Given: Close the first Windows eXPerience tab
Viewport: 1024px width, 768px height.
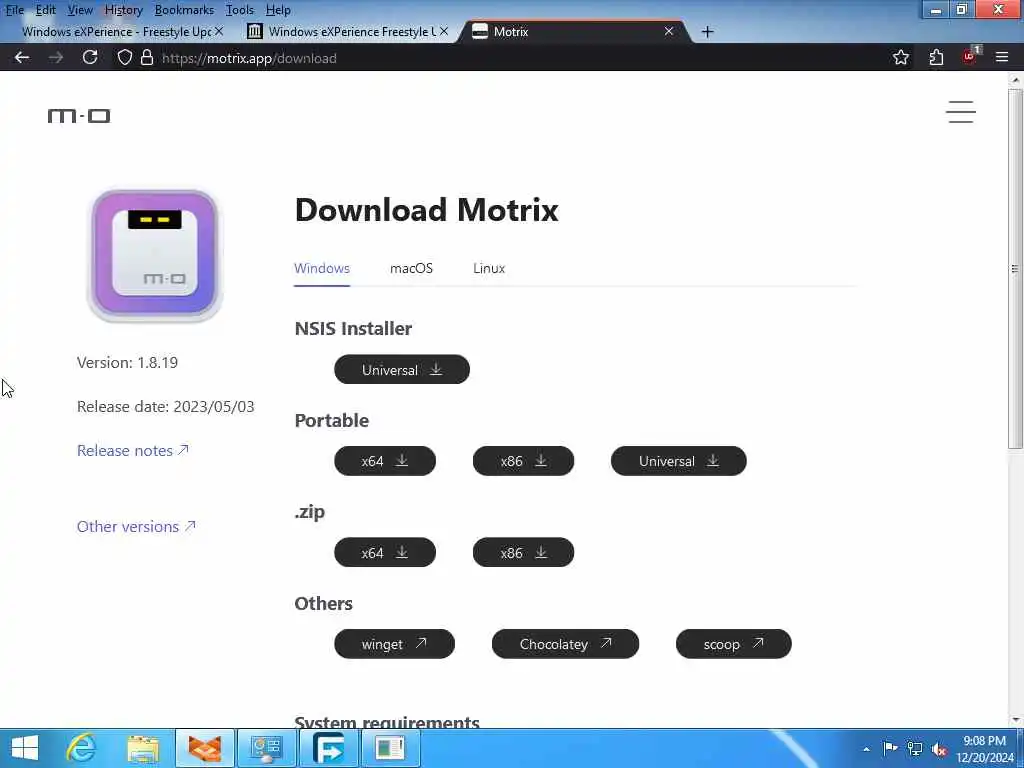Looking at the screenshot, I should point(219,31).
